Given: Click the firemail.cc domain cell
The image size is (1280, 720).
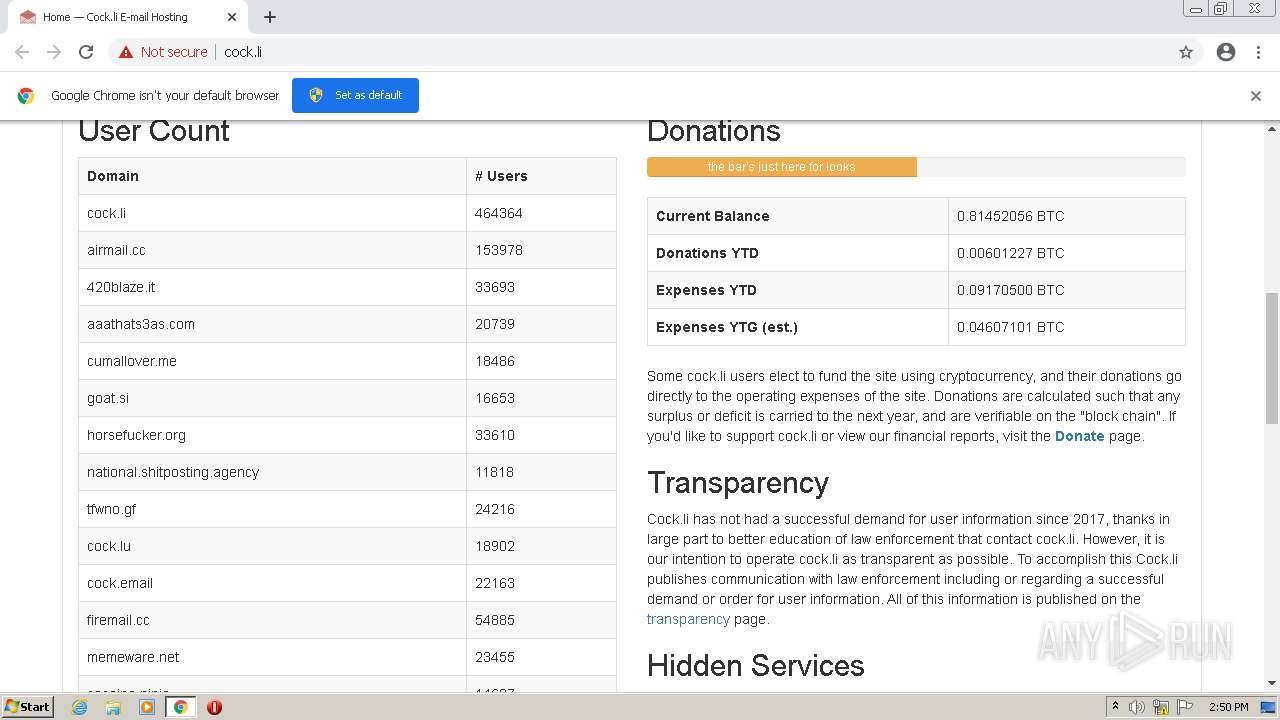Looking at the screenshot, I should [x=272, y=620].
